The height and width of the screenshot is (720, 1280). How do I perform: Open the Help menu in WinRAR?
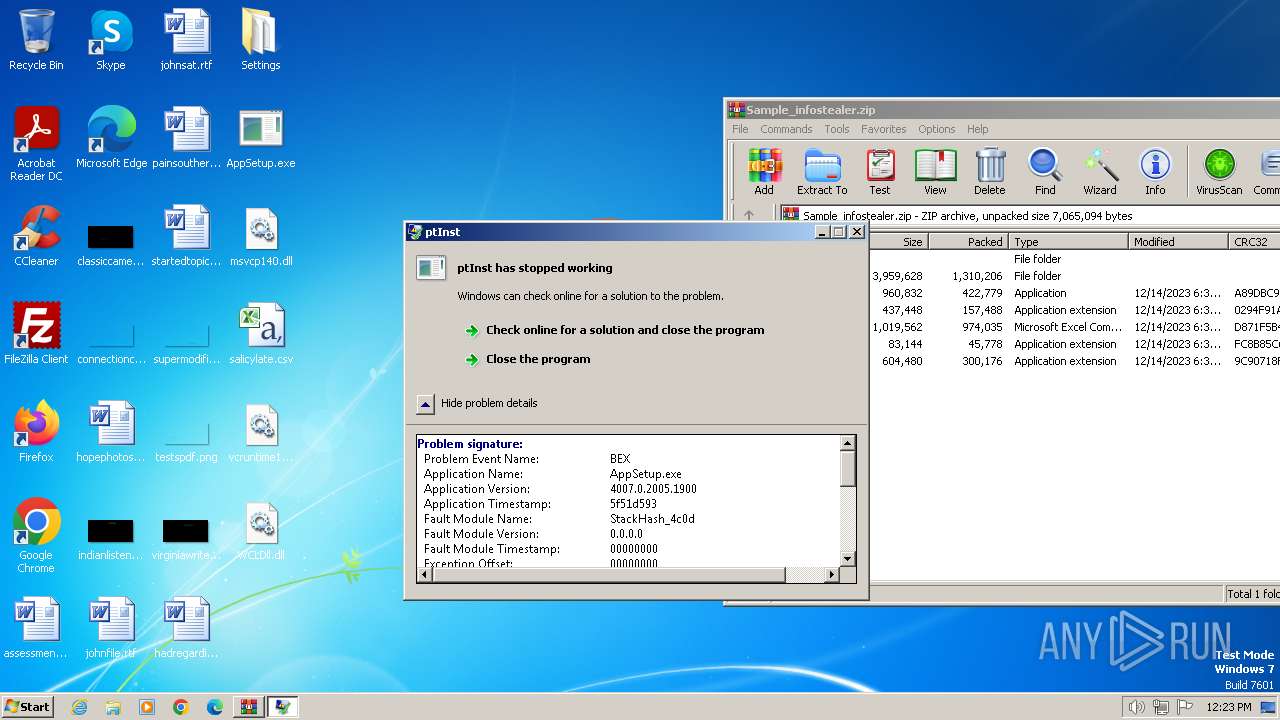(x=978, y=129)
